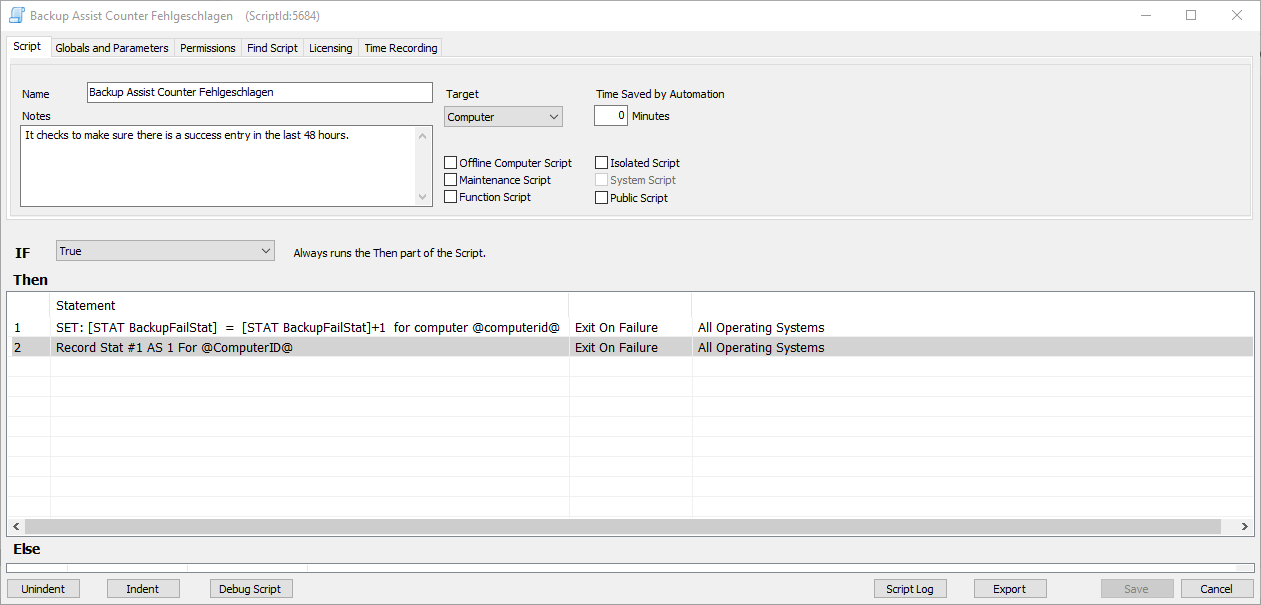Expand the IF condition True dropdown
Screen dimensions: 1261x605
[x=165, y=251]
